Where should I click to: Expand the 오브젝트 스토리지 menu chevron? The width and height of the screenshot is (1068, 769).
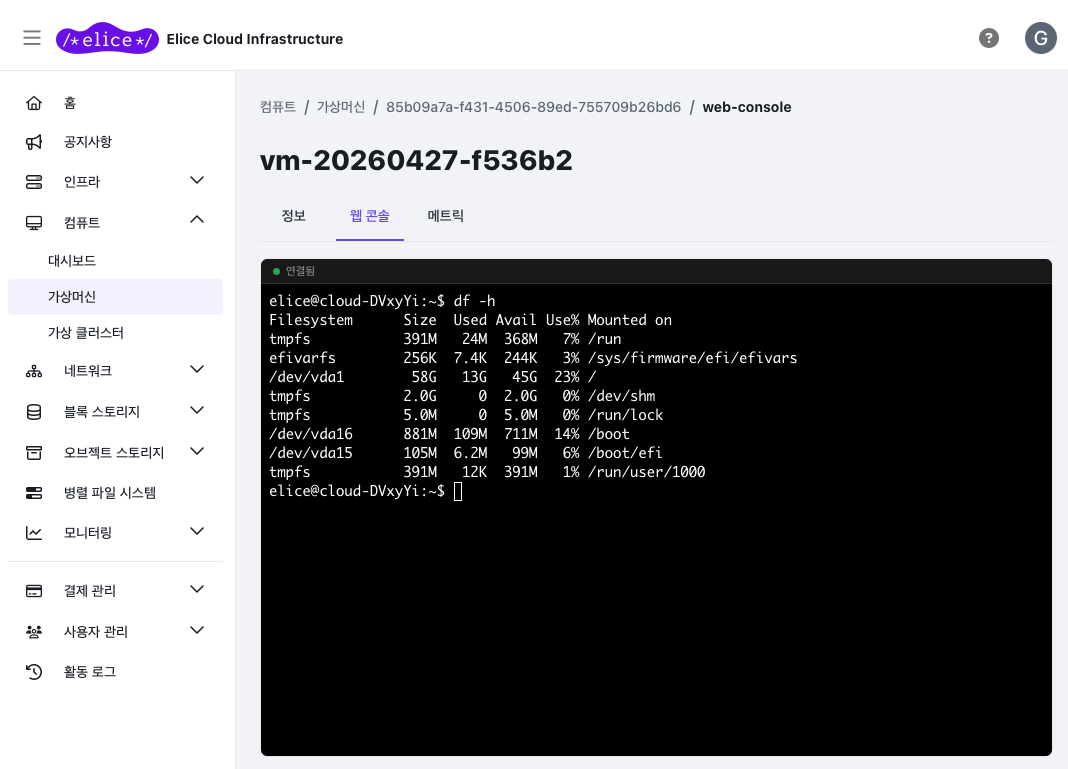(x=197, y=451)
